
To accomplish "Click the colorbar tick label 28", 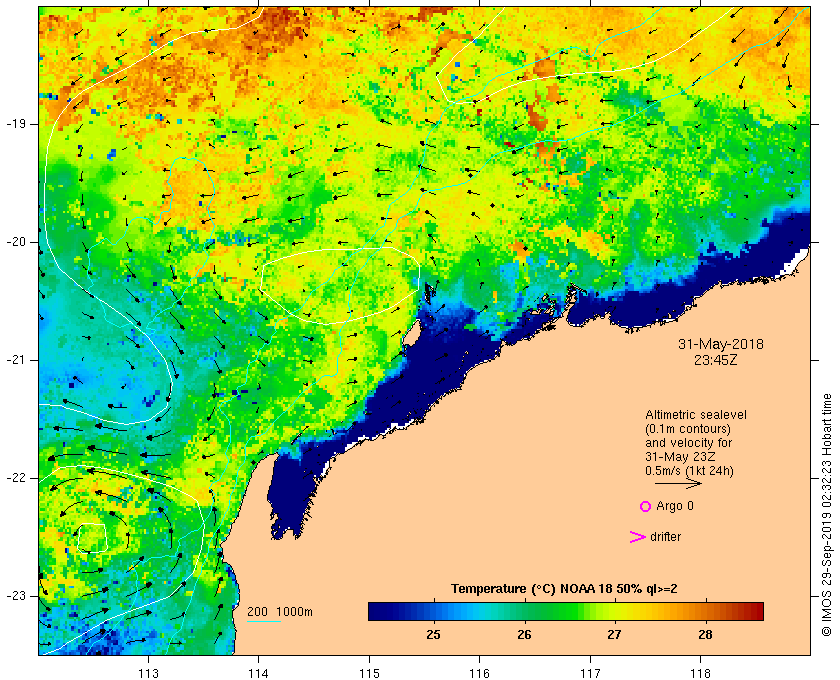I will [x=705, y=635].
